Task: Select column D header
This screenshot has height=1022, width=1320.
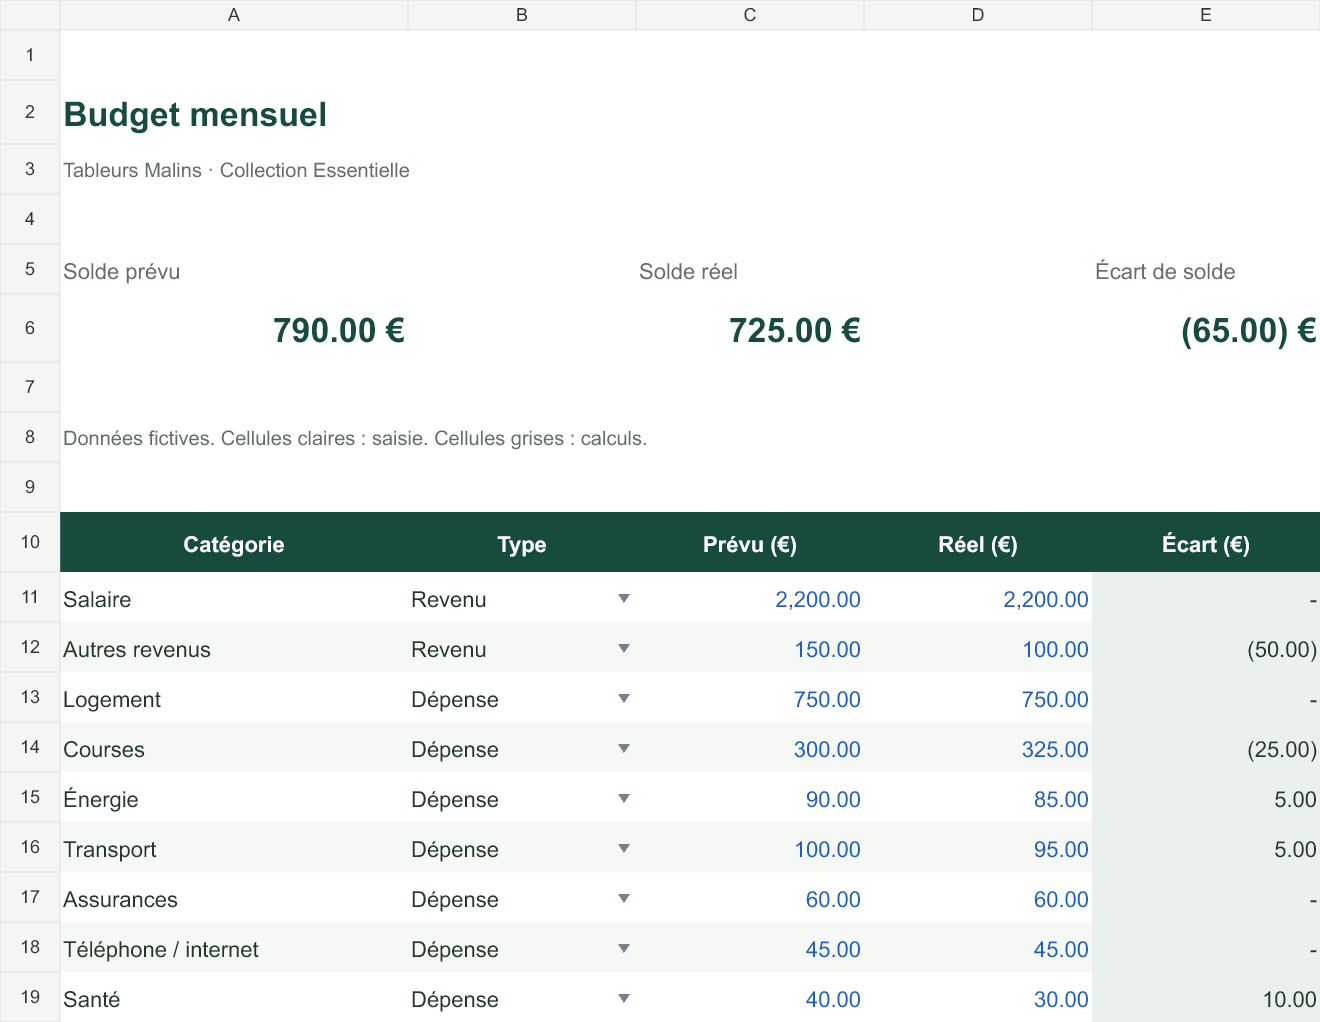Action: point(978,15)
